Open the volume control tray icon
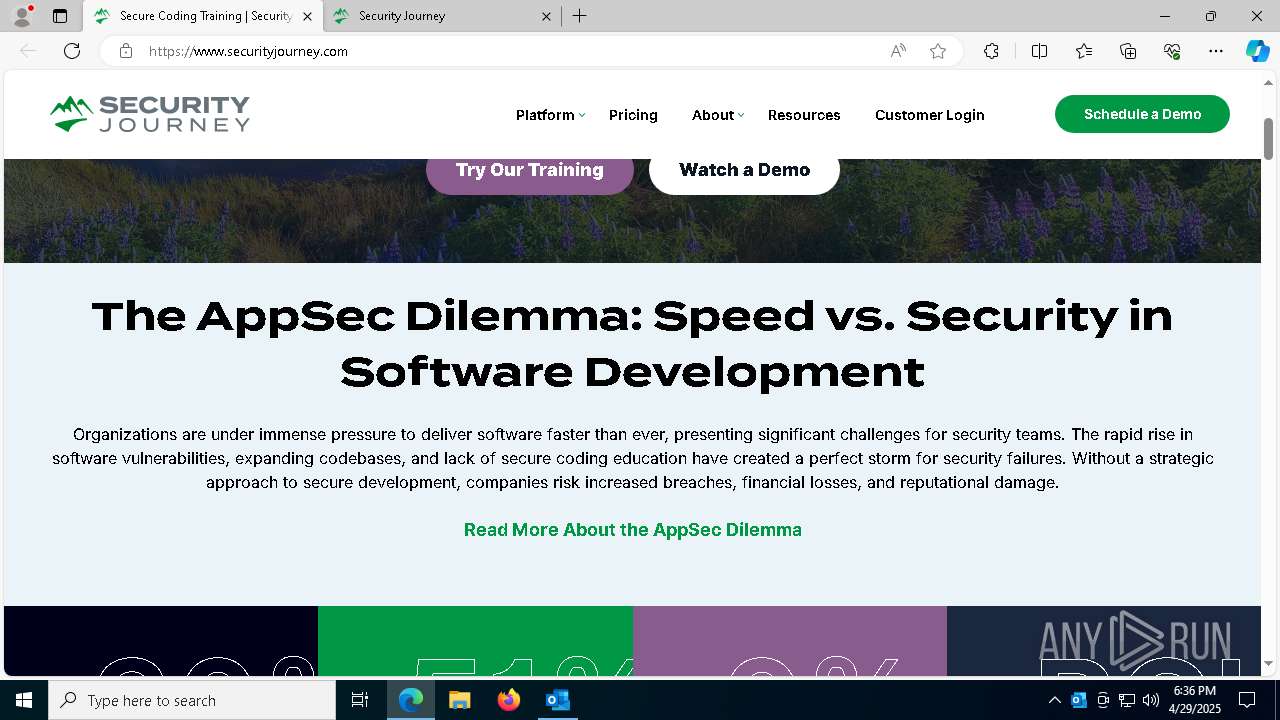The image size is (1280, 720). click(x=1151, y=700)
